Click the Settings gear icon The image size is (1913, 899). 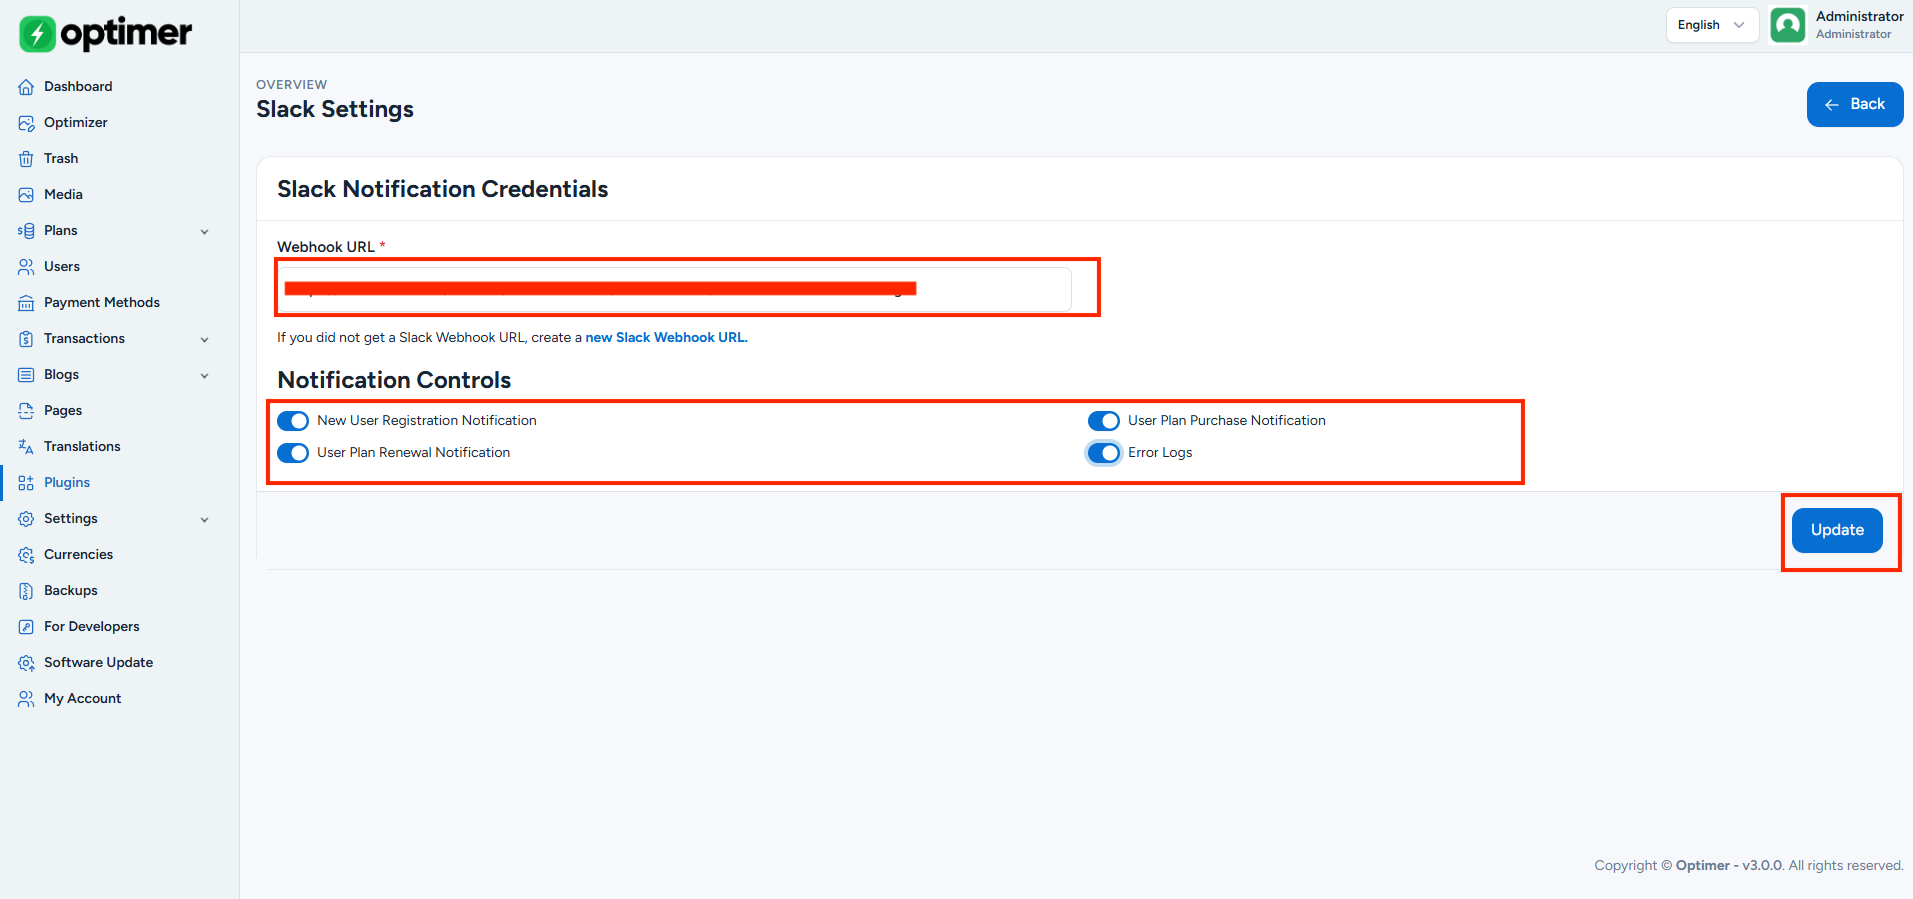(26, 519)
